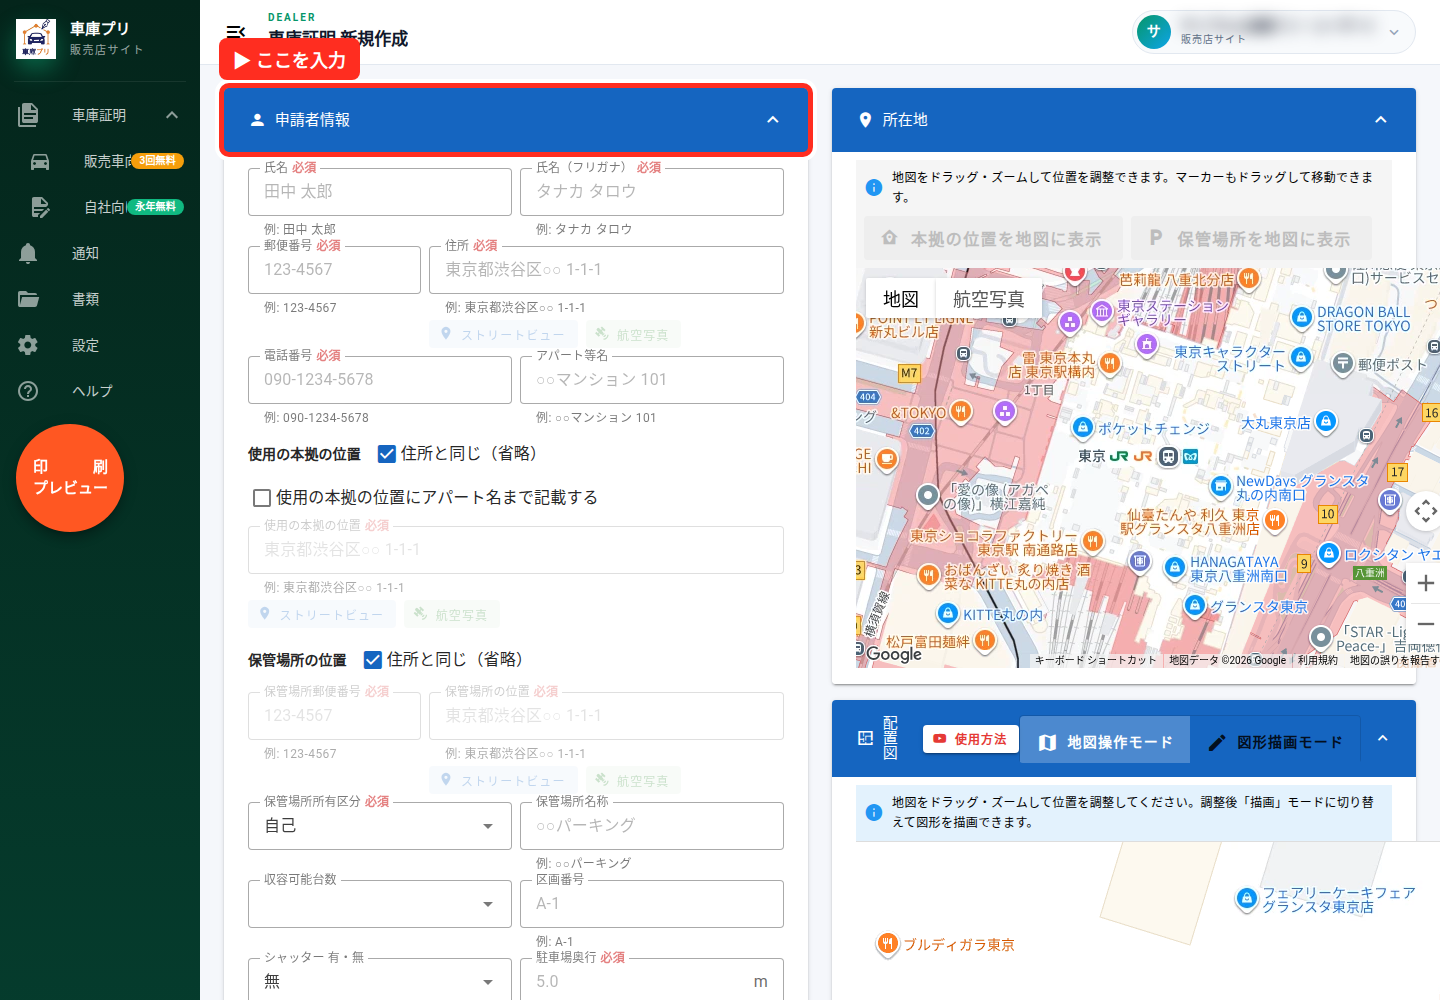Collapse the 申請者情報 panel chevron
The image size is (1440, 1000).
click(x=773, y=120)
